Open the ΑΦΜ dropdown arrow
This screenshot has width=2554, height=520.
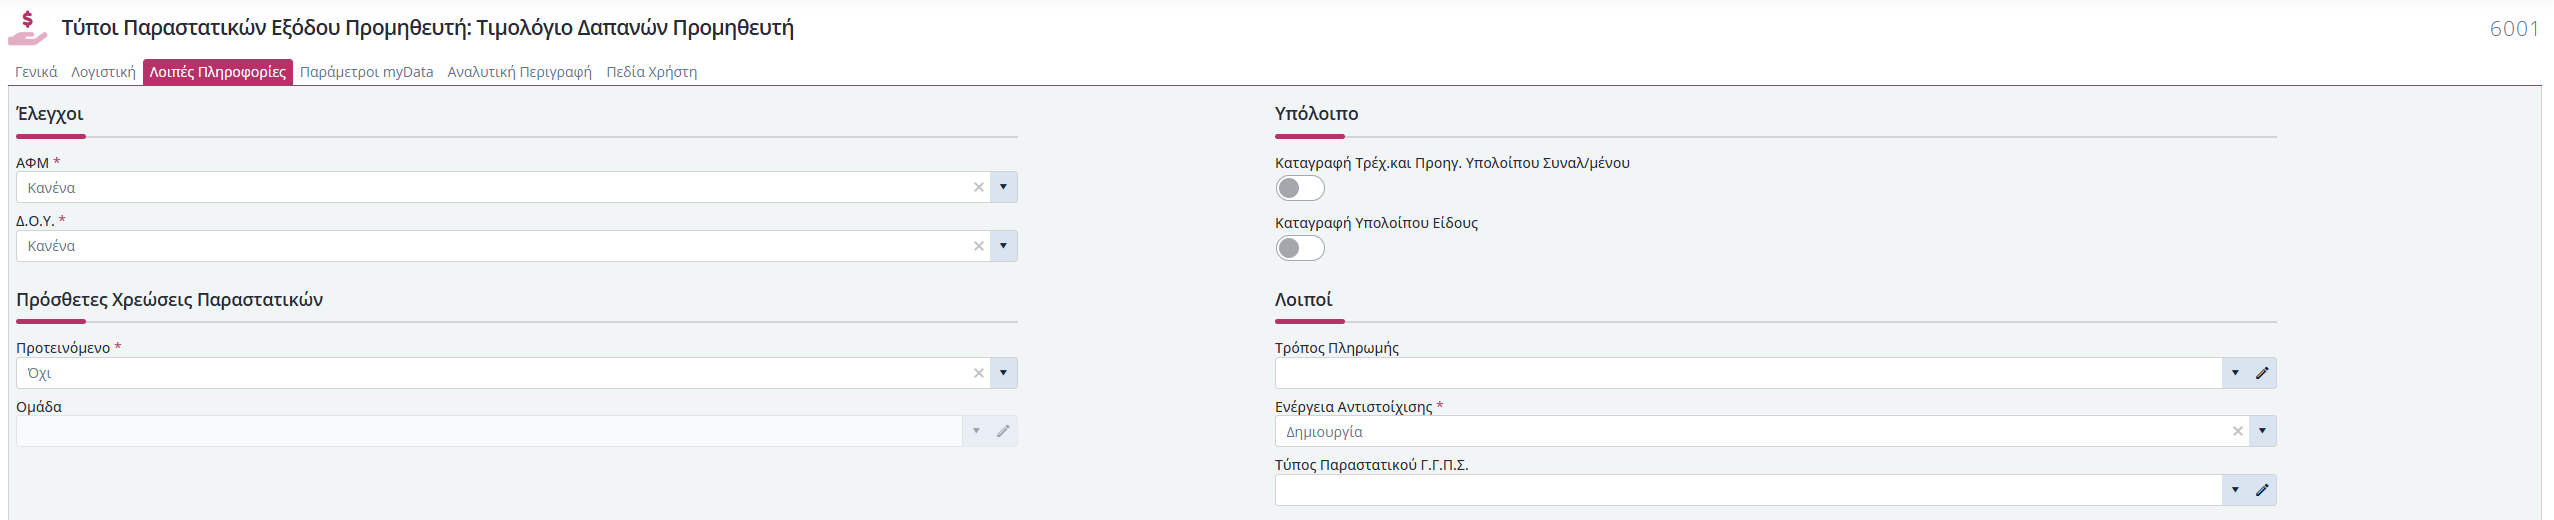pyautogui.click(x=1004, y=187)
